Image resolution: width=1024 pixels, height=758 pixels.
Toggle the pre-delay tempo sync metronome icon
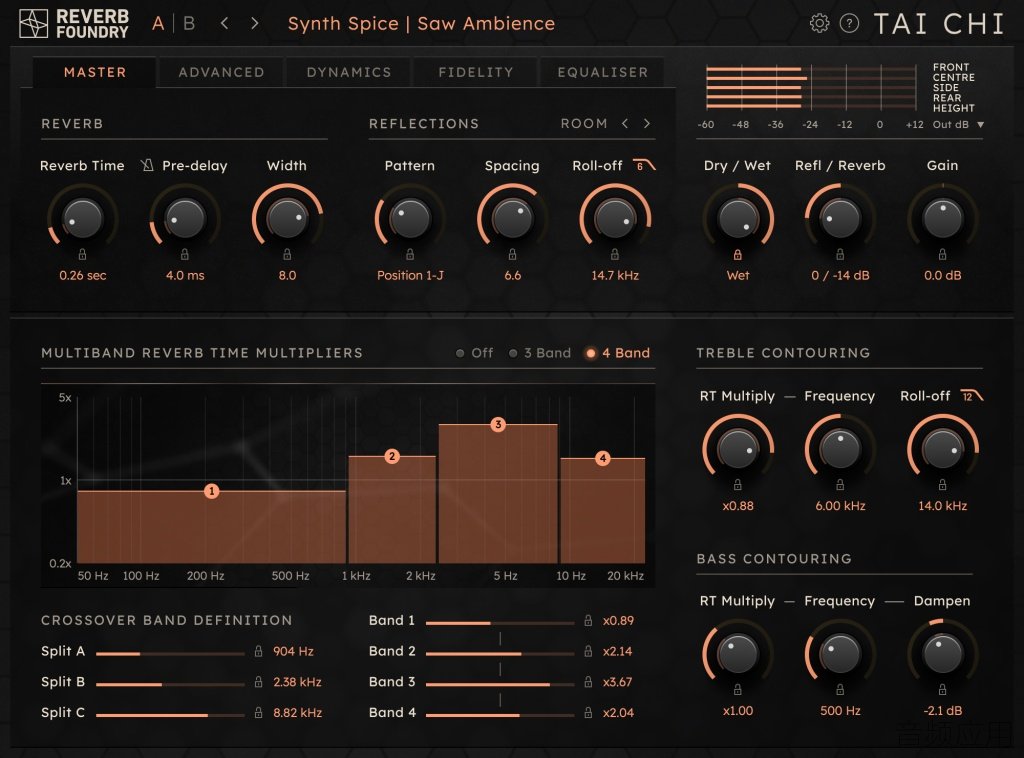147,165
